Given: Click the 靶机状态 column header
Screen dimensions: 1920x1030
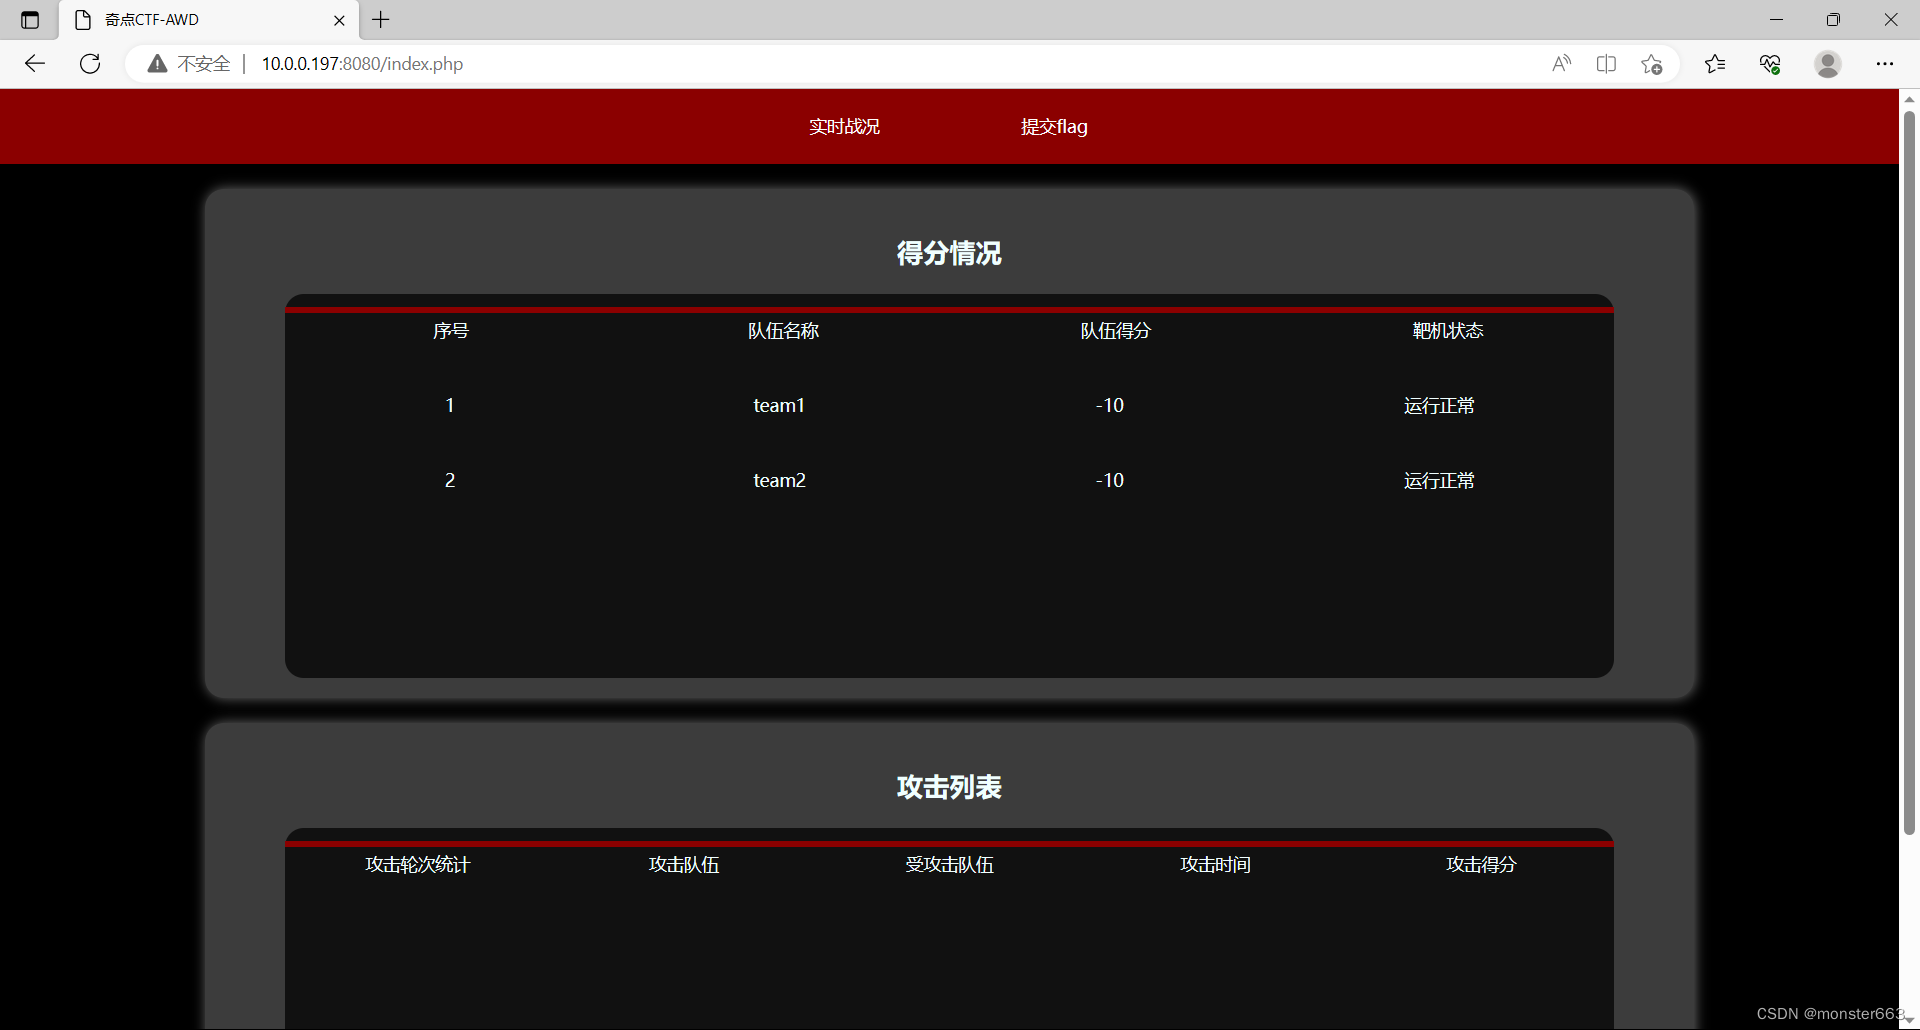Looking at the screenshot, I should [x=1447, y=331].
